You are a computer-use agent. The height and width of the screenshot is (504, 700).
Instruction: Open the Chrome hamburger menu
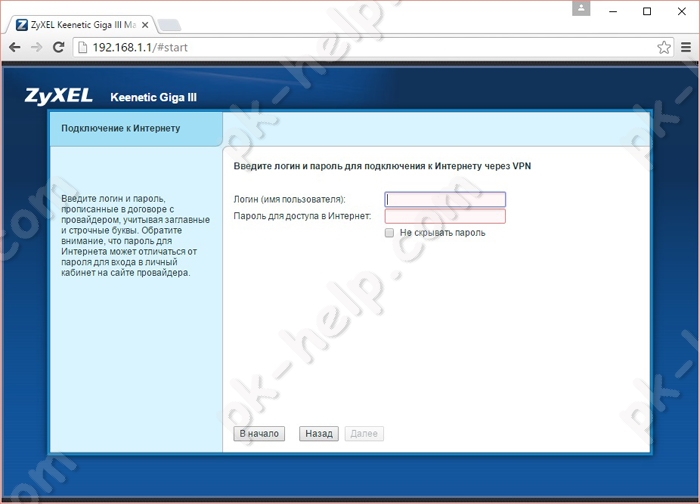(686, 47)
